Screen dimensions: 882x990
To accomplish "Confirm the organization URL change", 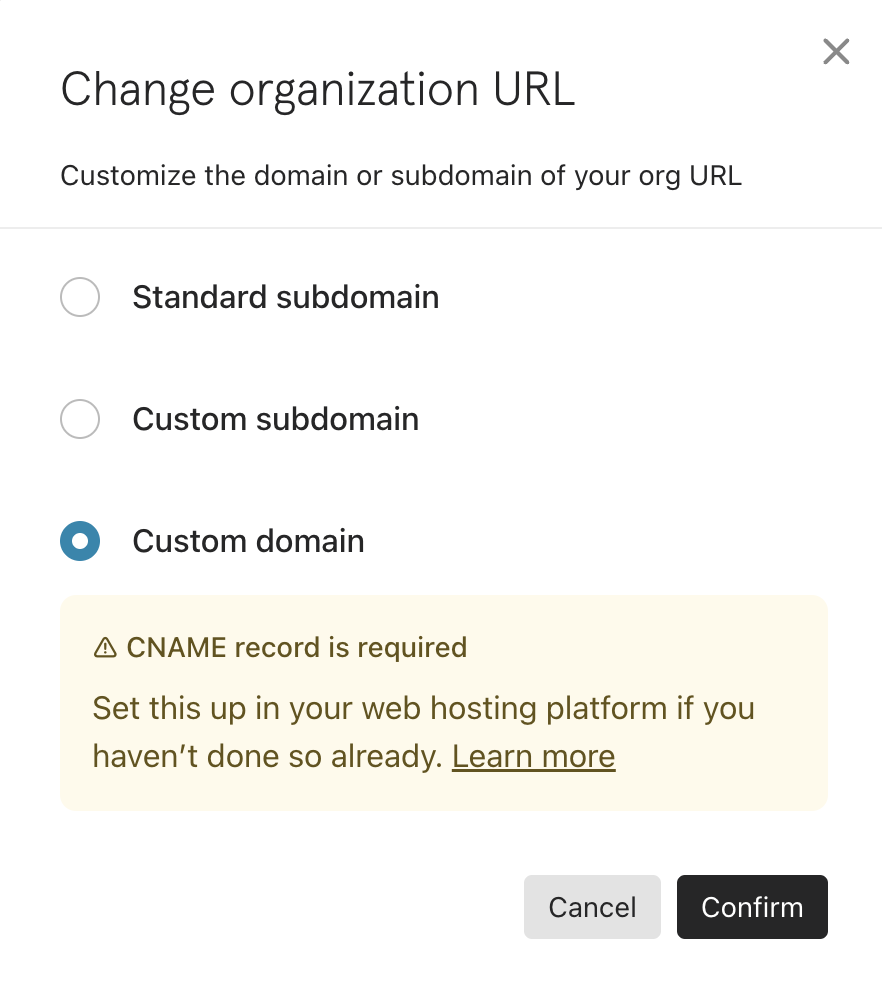I will tap(752, 907).
